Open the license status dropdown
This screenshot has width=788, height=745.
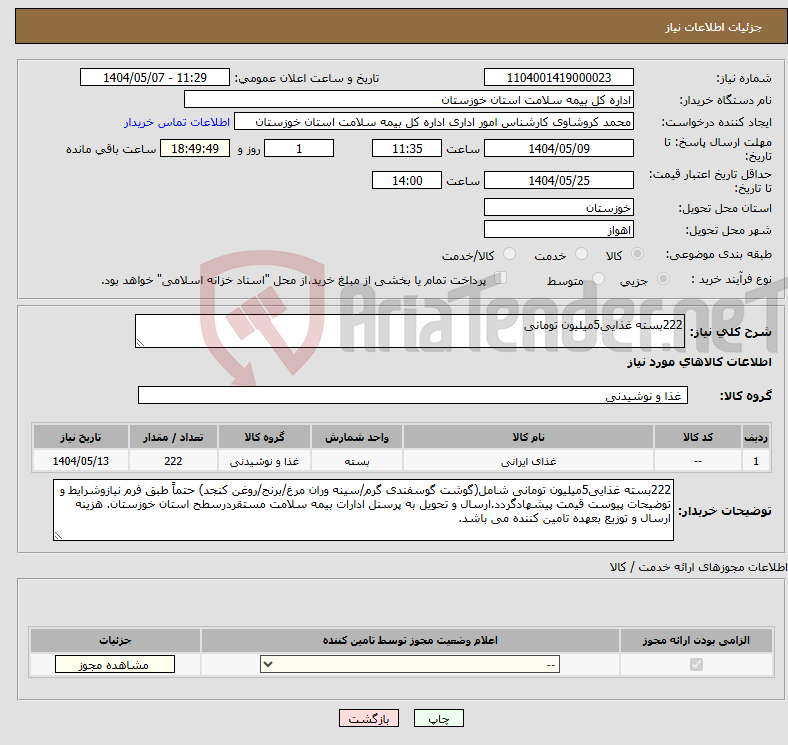coord(410,665)
